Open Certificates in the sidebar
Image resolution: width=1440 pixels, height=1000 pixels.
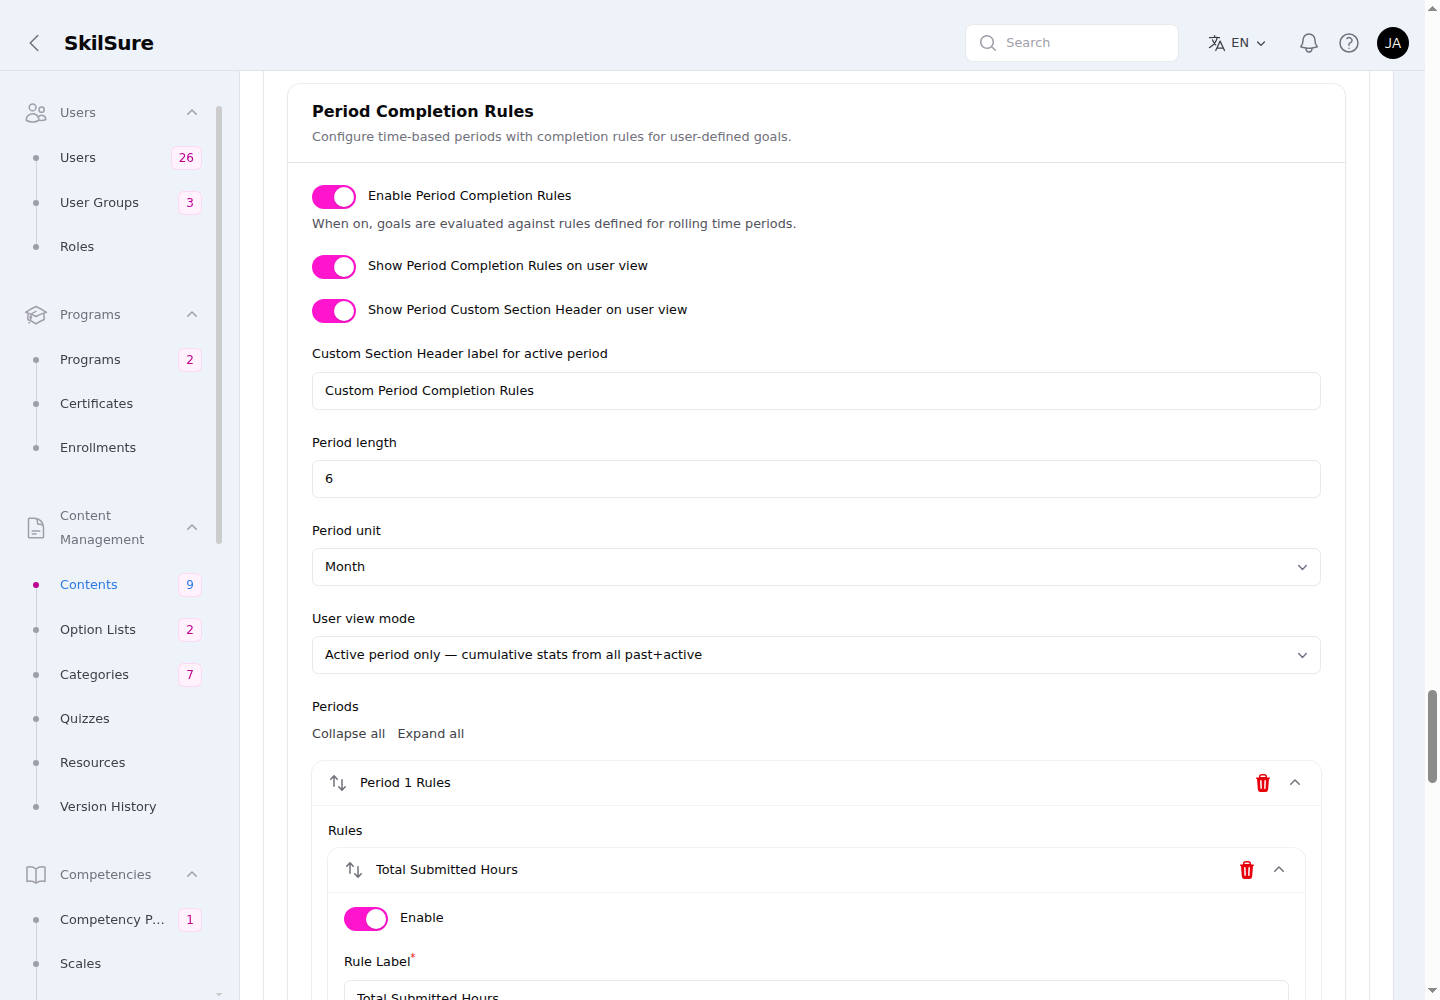(96, 404)
